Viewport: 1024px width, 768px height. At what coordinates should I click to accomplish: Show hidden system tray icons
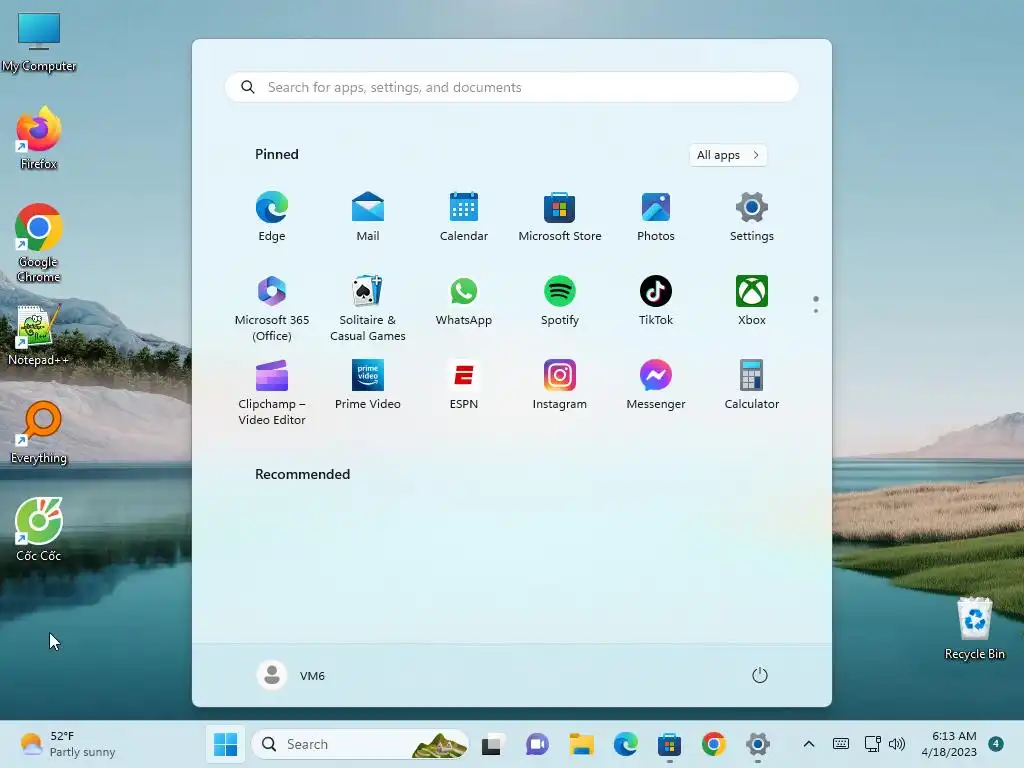point(808,744)
